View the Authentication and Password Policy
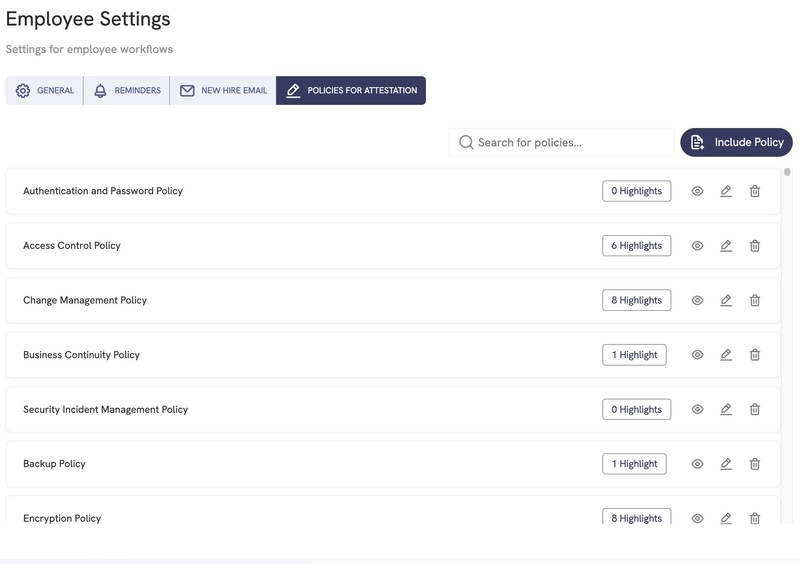The image size is (800, 564). click(x=697, y=191)
